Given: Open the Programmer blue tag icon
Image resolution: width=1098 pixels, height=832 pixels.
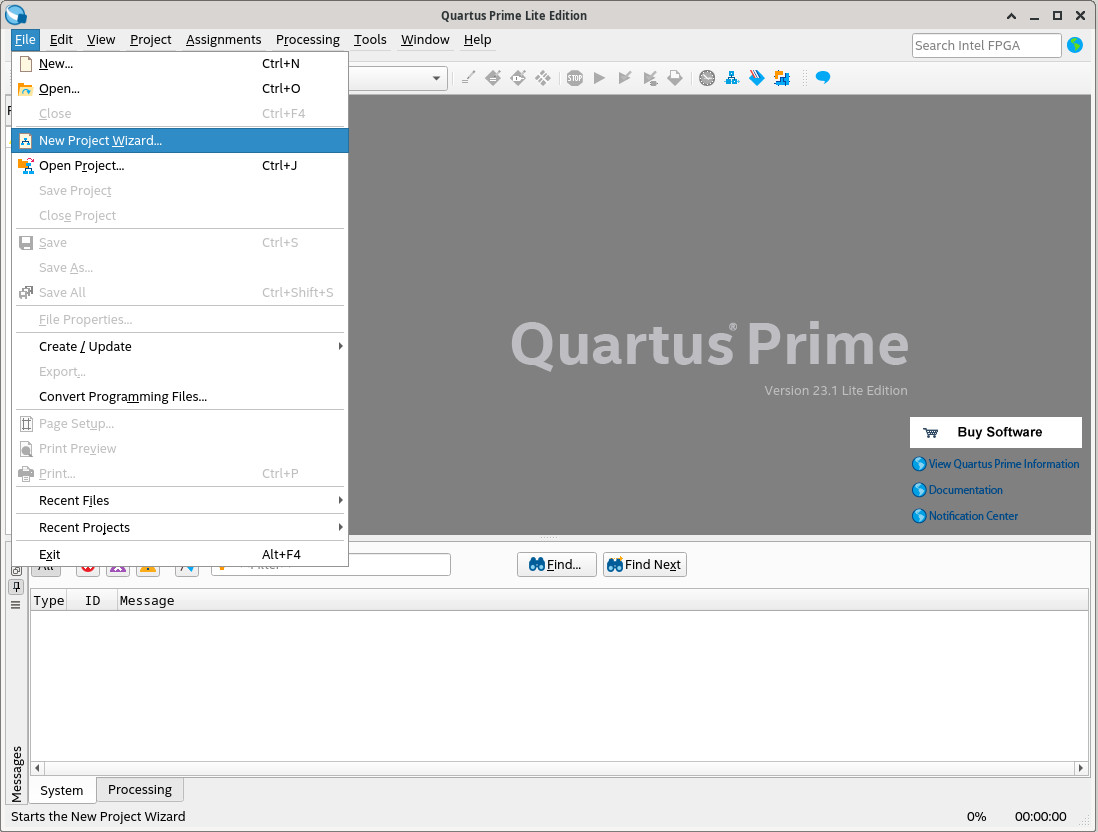Looking at the screenshot, I should tap(757, 78).
